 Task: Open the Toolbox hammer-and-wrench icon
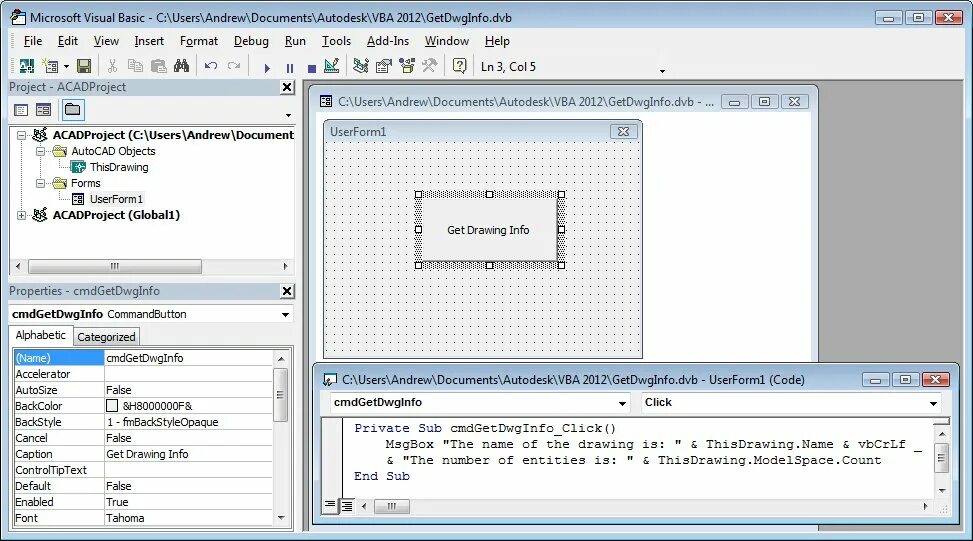click(429, 66)
